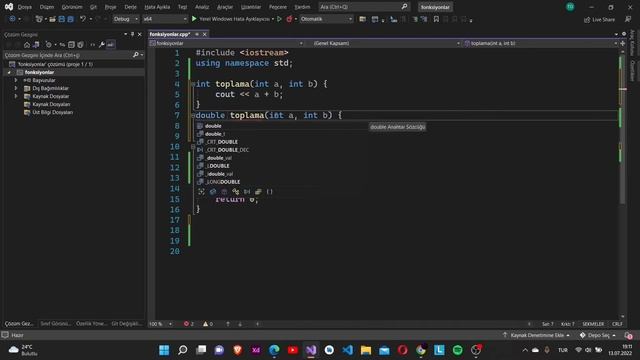
Task: Open Spotify from the taskbar
Action: [x=458, y=350]
